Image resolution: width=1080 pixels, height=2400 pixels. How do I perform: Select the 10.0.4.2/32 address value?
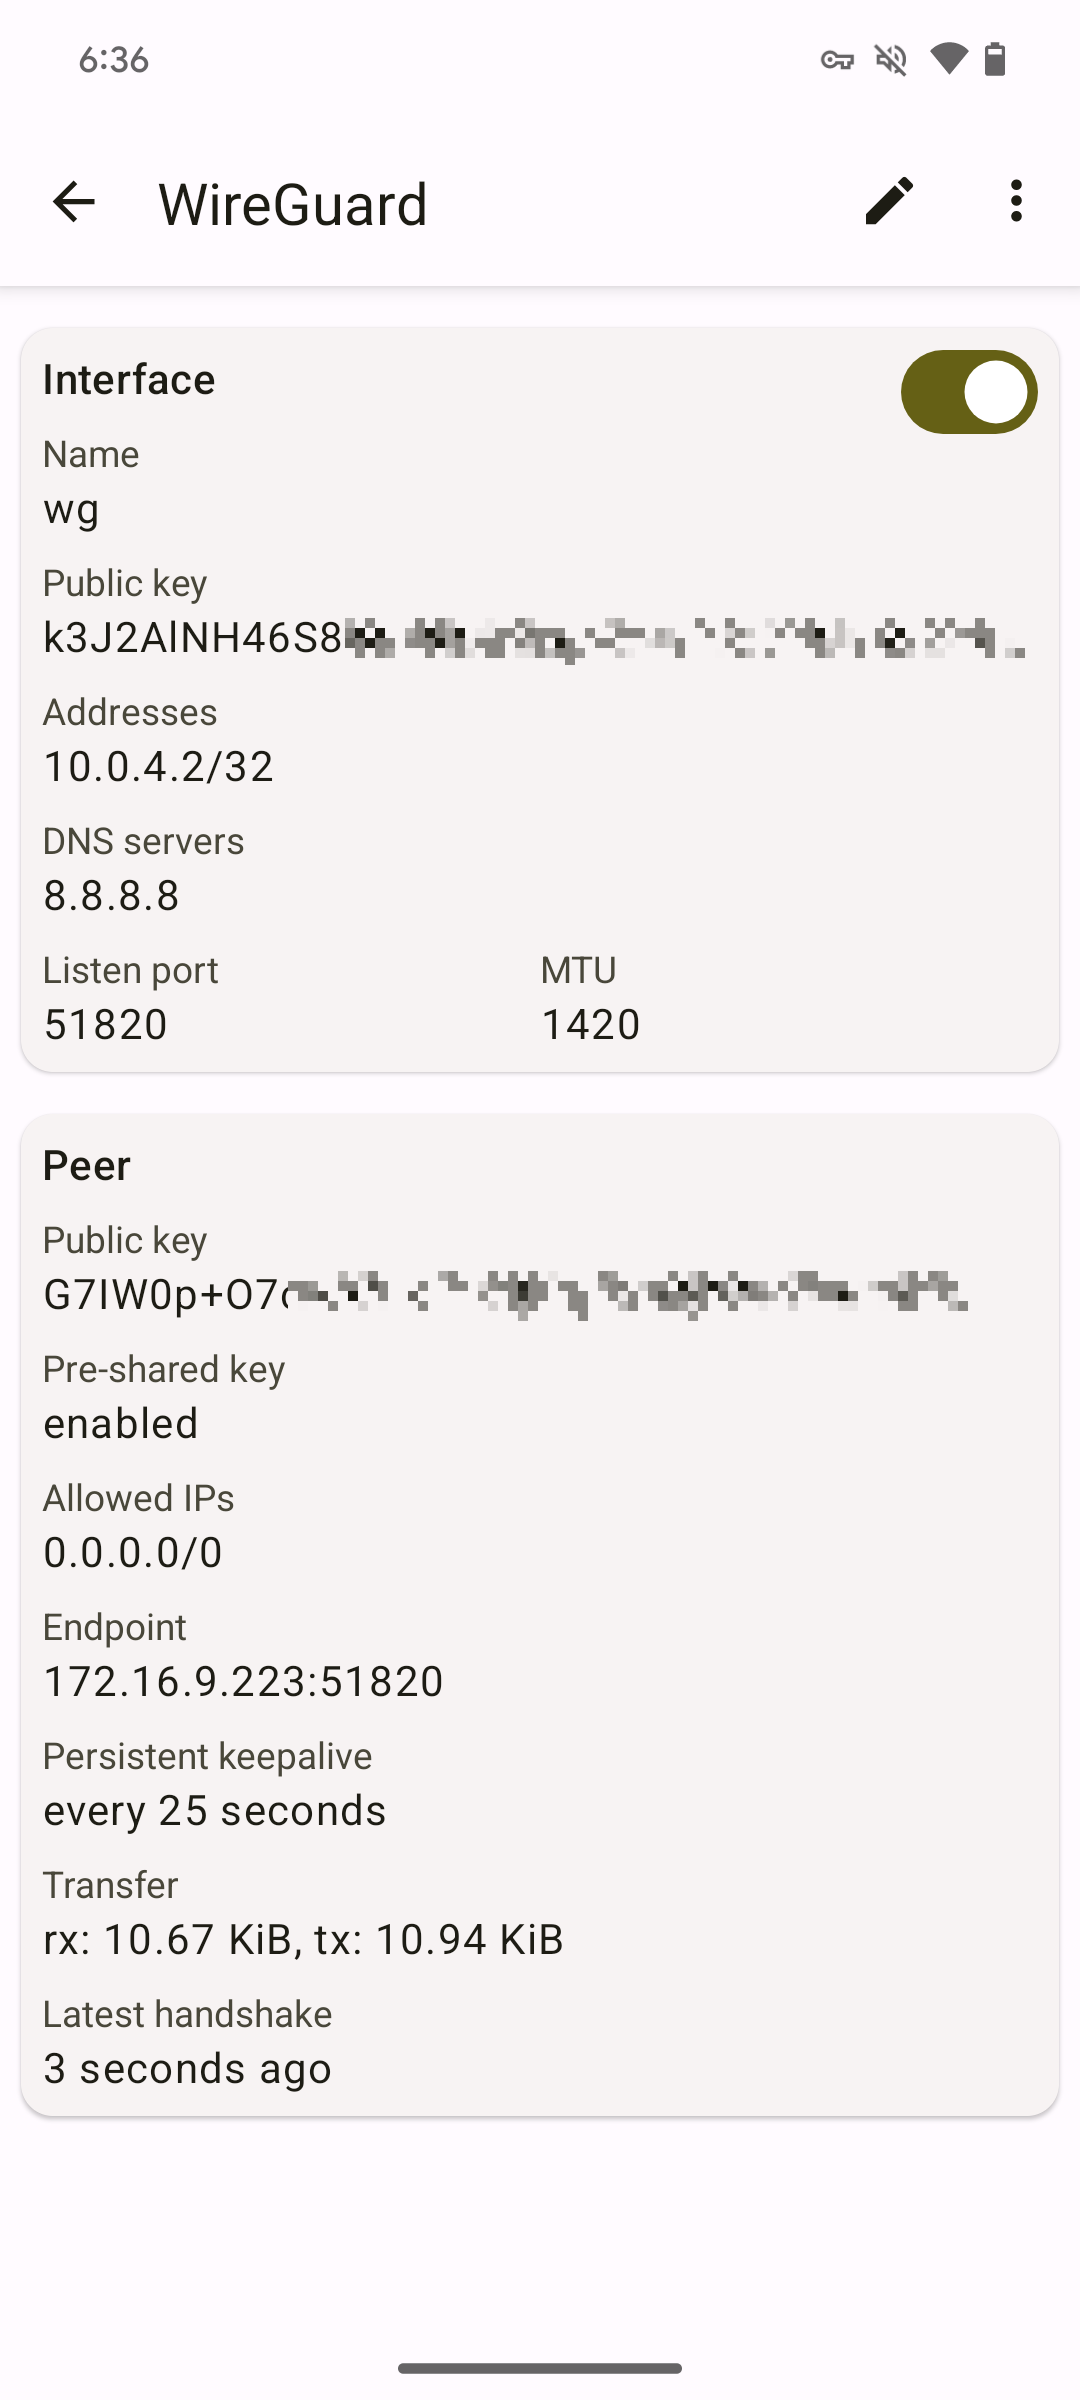click(x=158, y=767)
